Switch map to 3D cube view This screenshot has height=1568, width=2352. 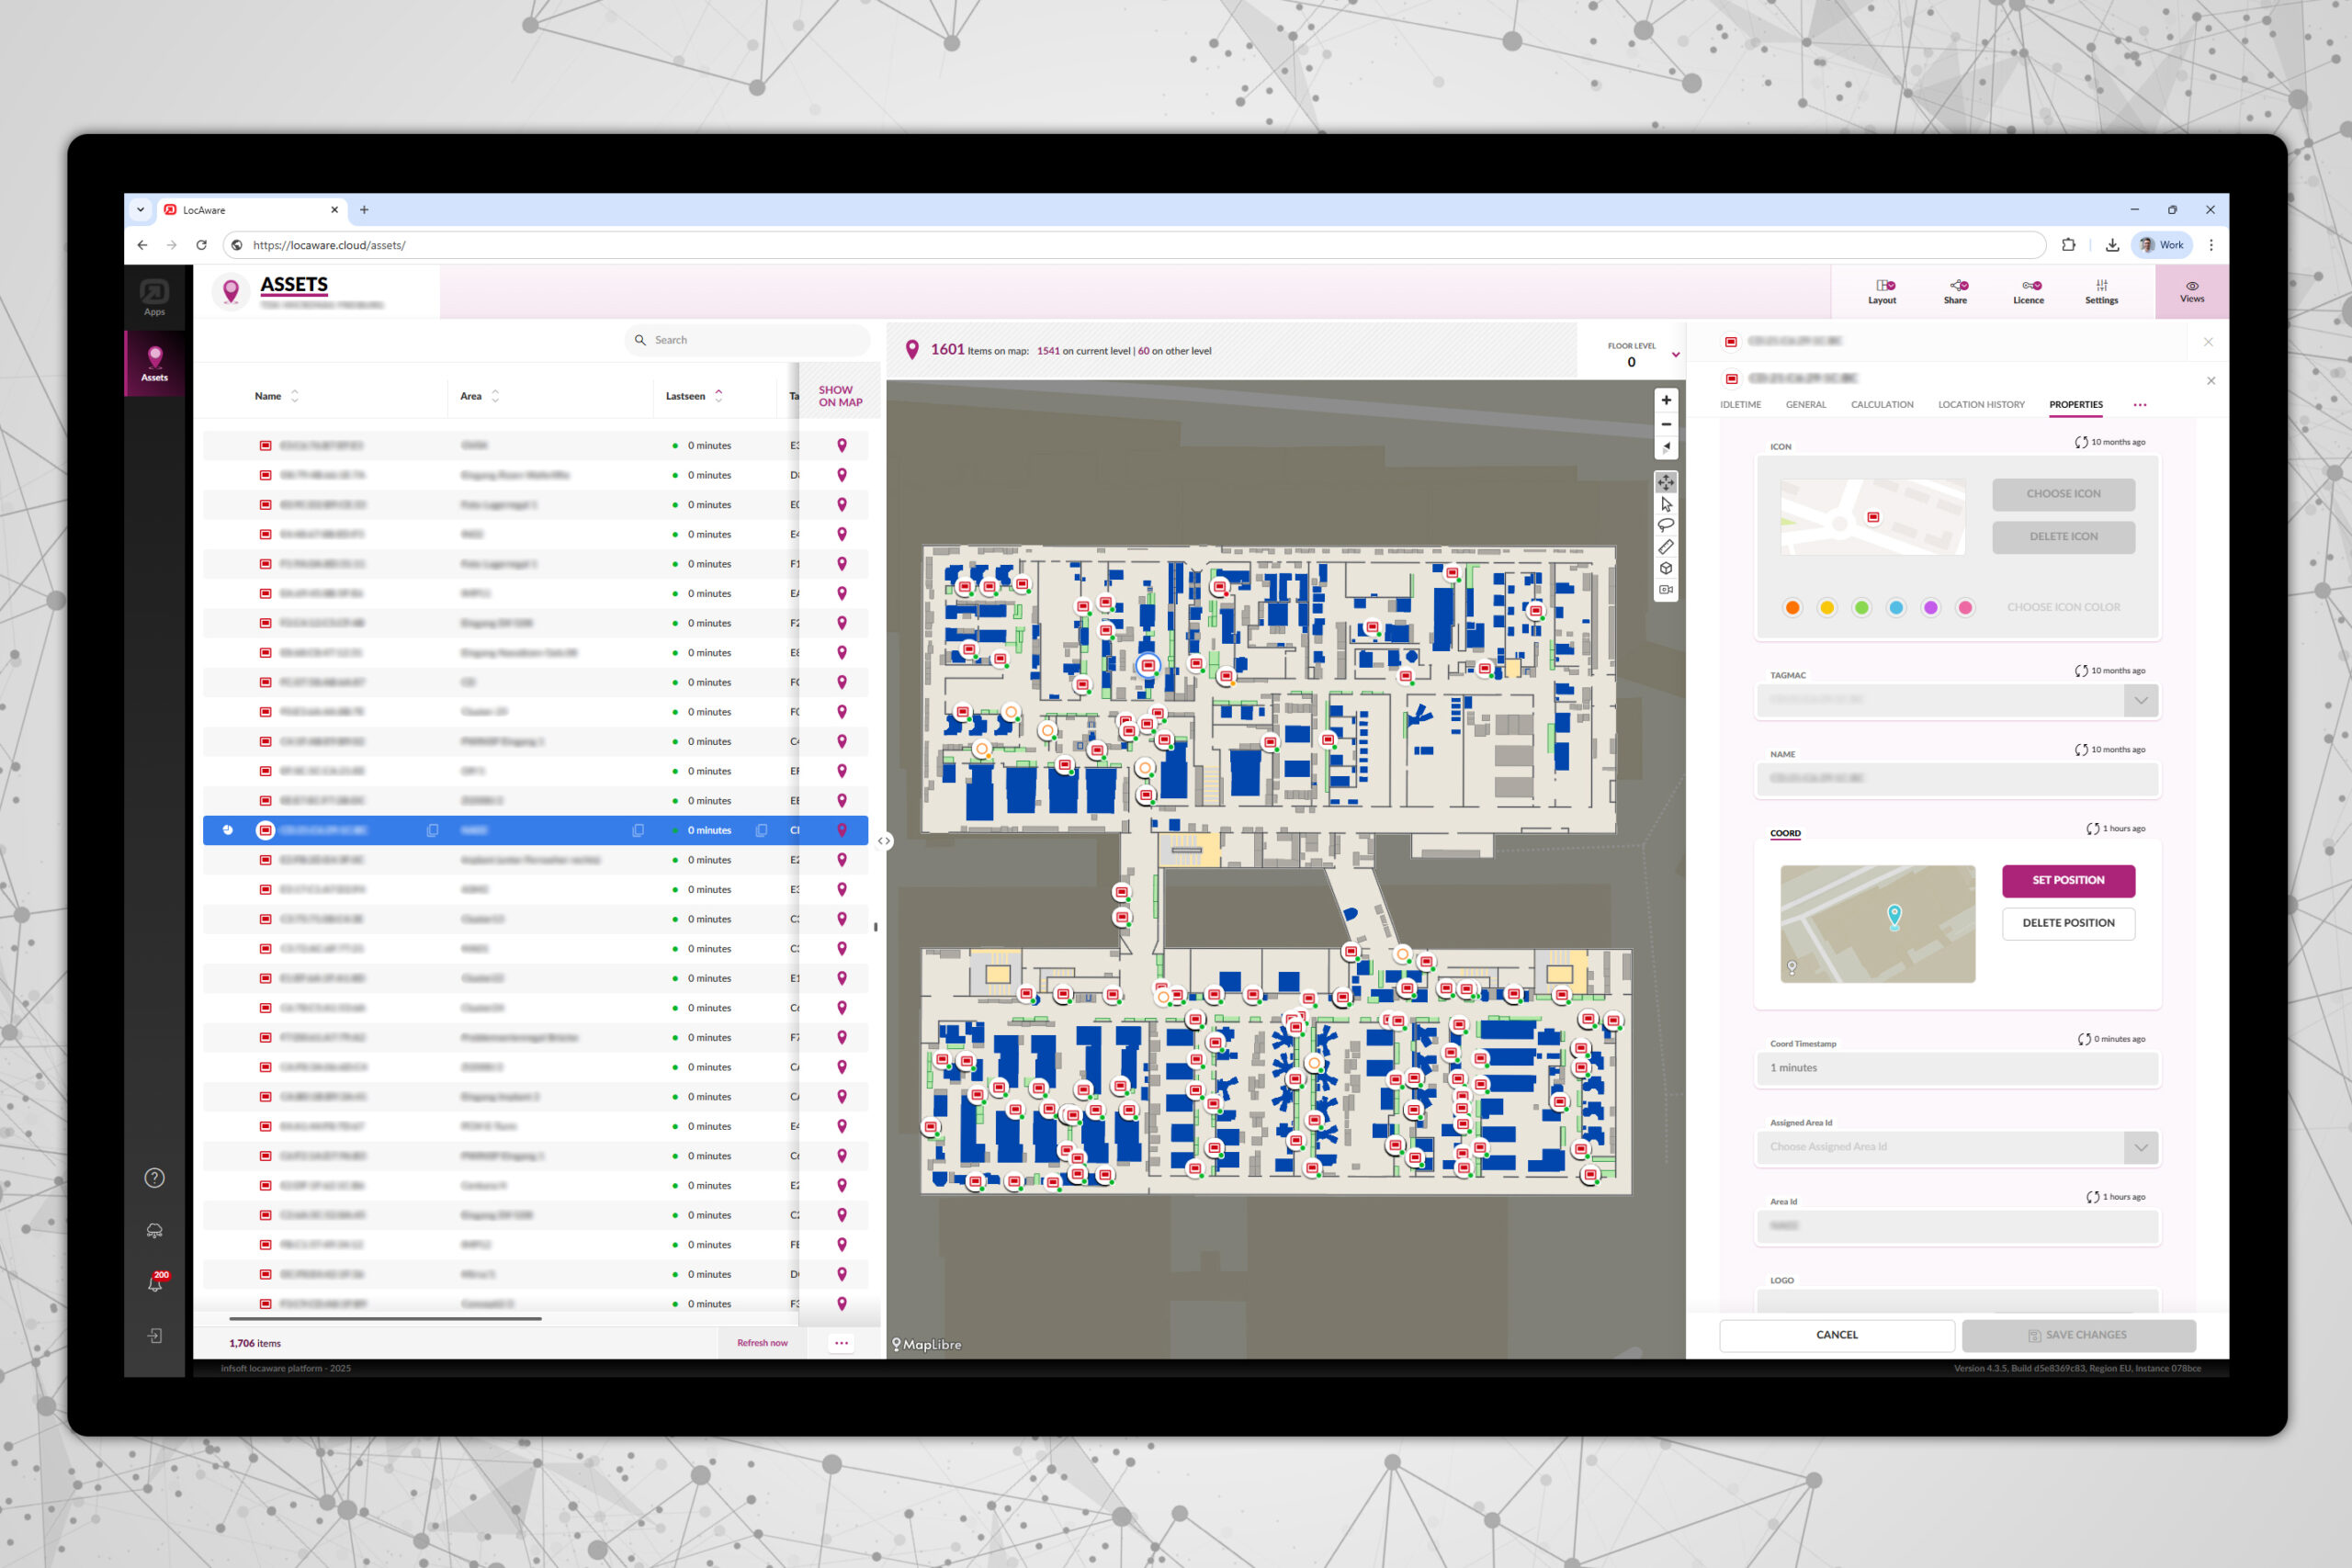[x=1665, y=568]
